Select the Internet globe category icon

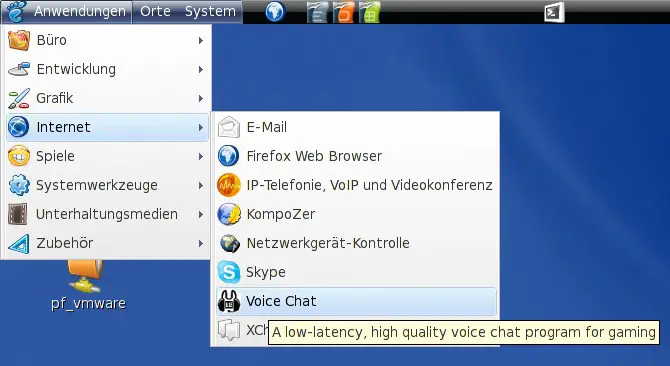pyautogui.click(x=19, y=127)
